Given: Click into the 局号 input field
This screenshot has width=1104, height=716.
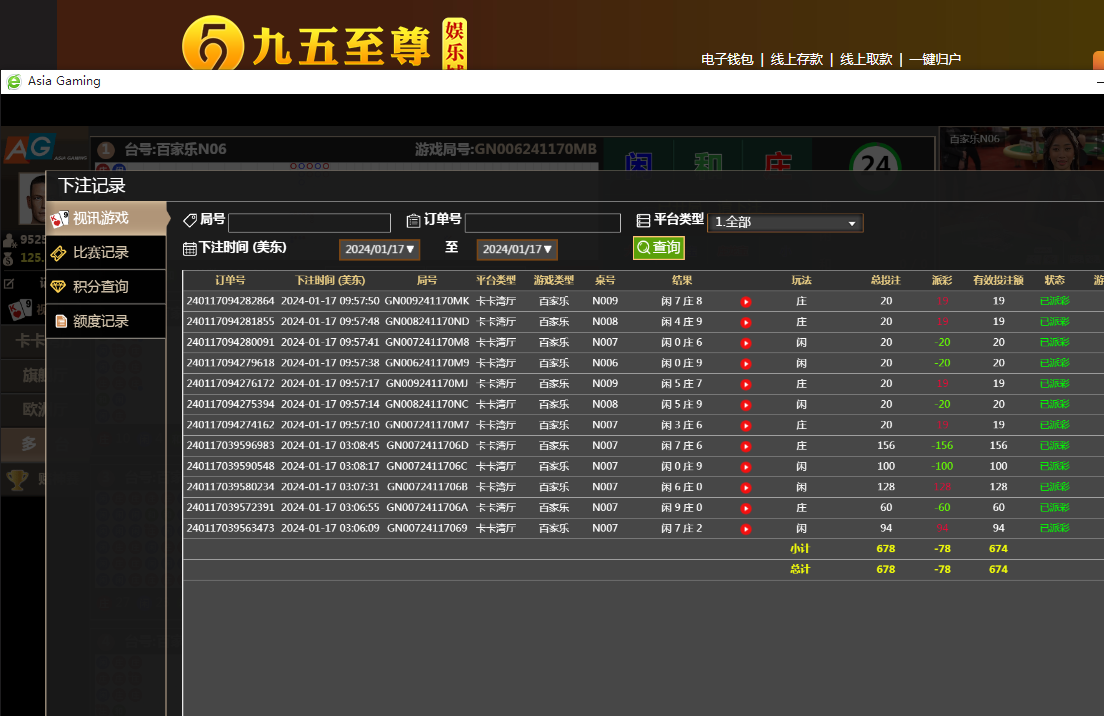Looking at the screenshot, I should click(309, 223).
